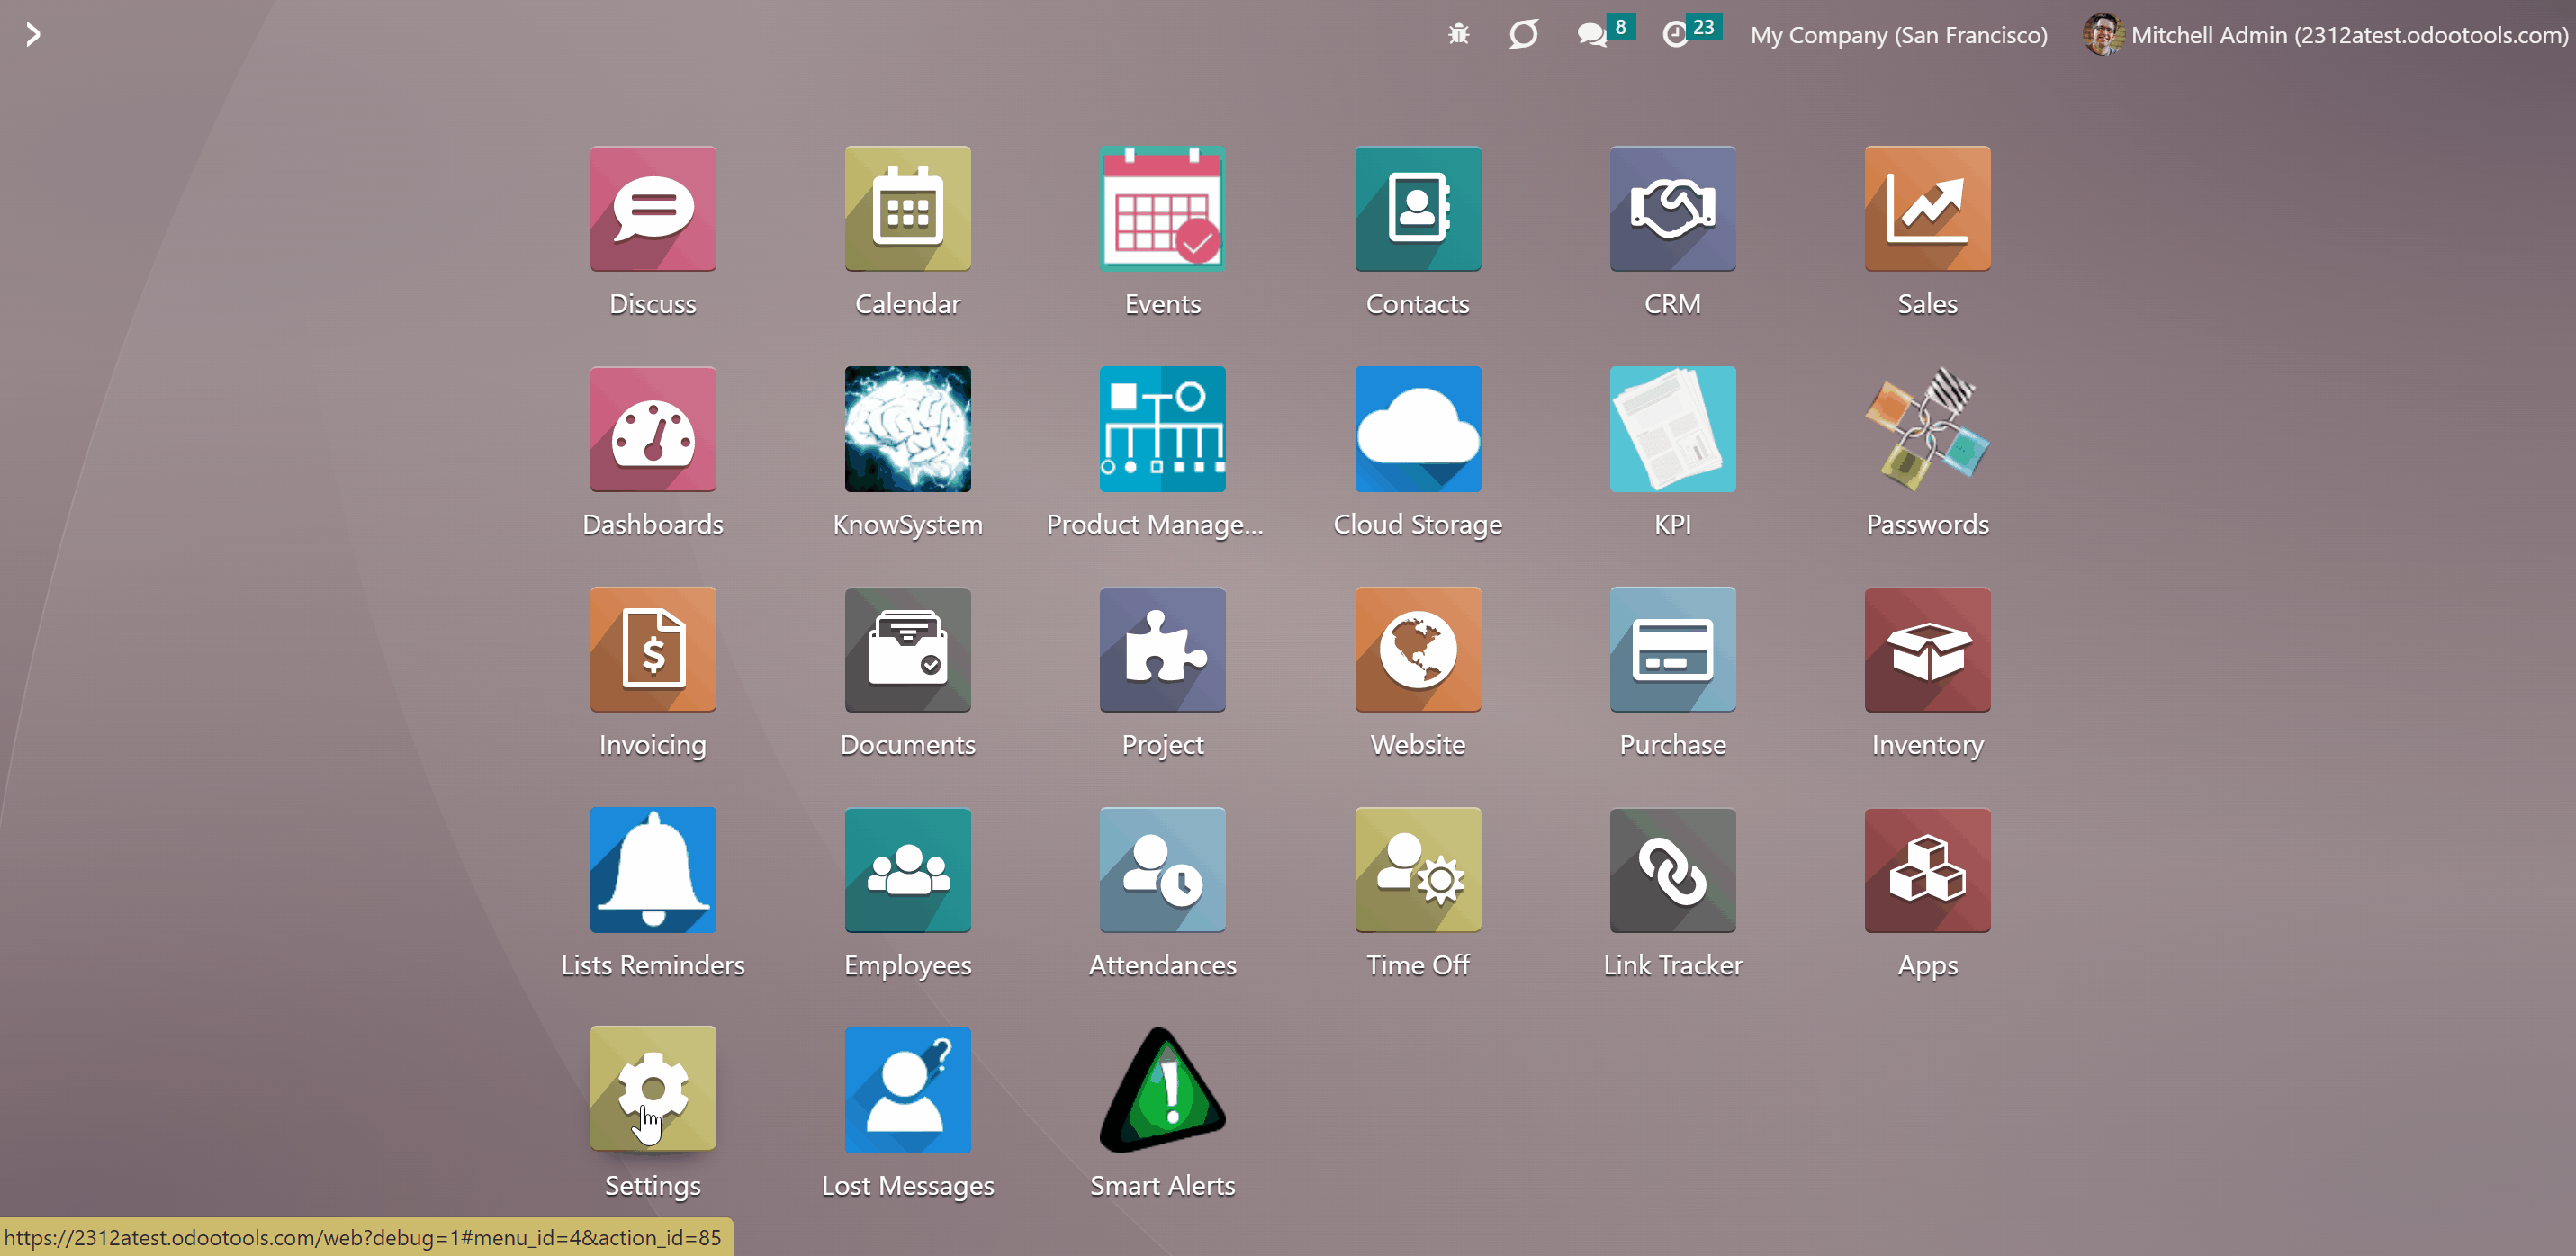The height and width of the screenshot is (1256, 2576).
Task: Open the Project app
Action: pyautogui.click(x=1163, y=650)
